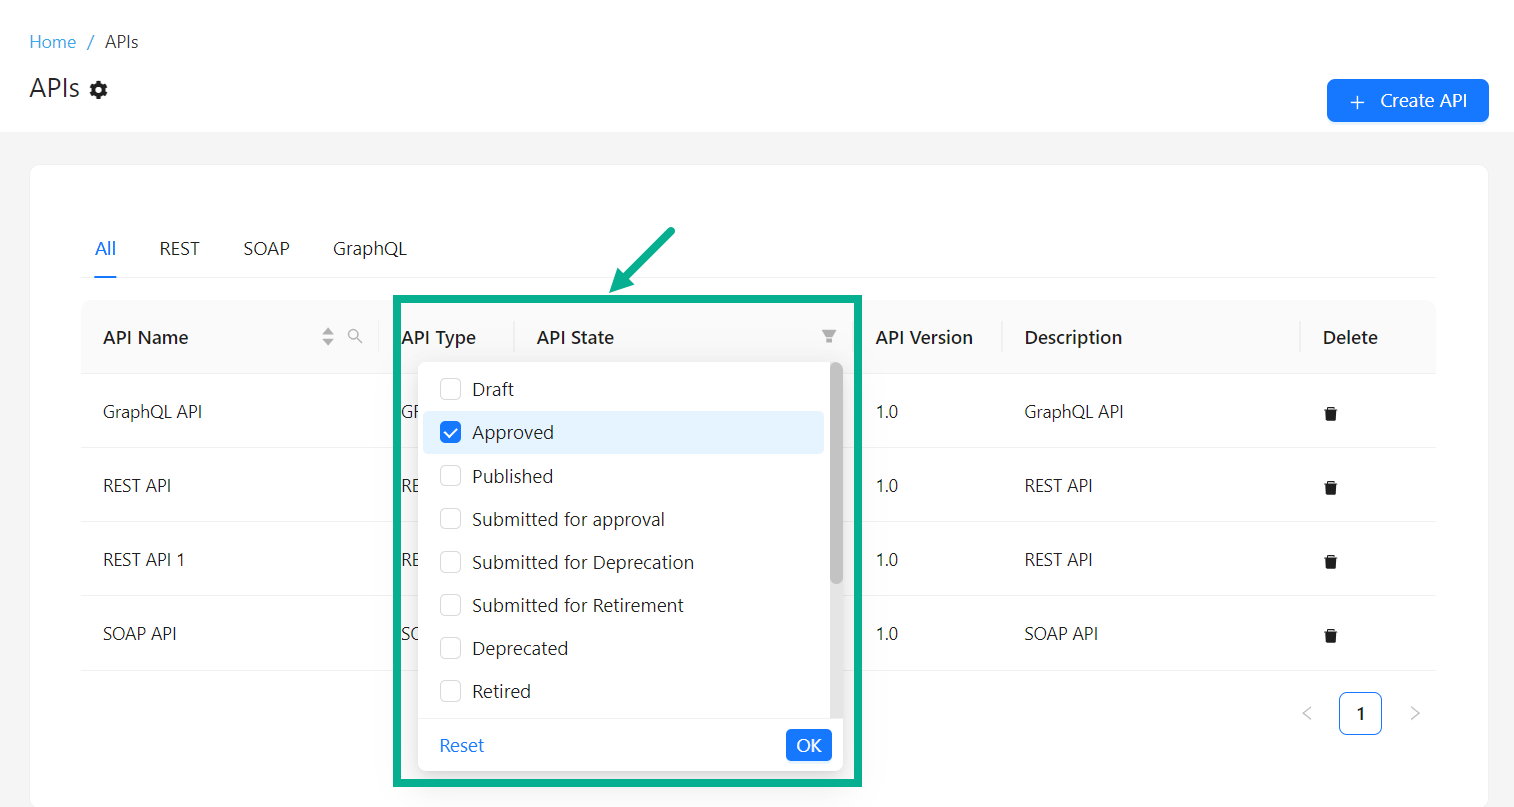Go to previous page using left chevron
This screenshot has width=1514, height=807.
click(x=1307, y=713)
